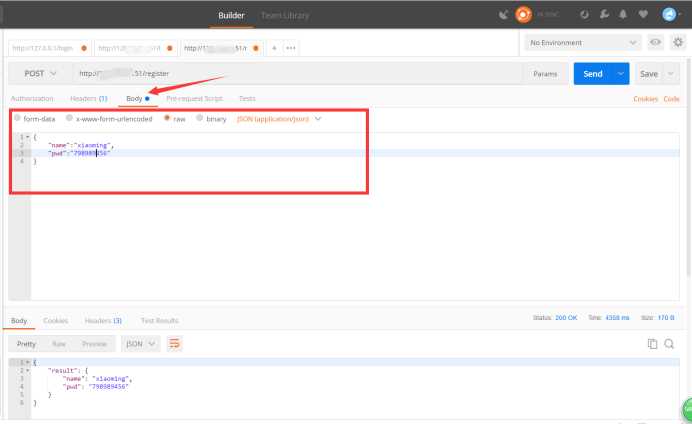The height and width of the screenshot is (424, 692).
Task: Open manage environments gear icon
Action: 678,42
